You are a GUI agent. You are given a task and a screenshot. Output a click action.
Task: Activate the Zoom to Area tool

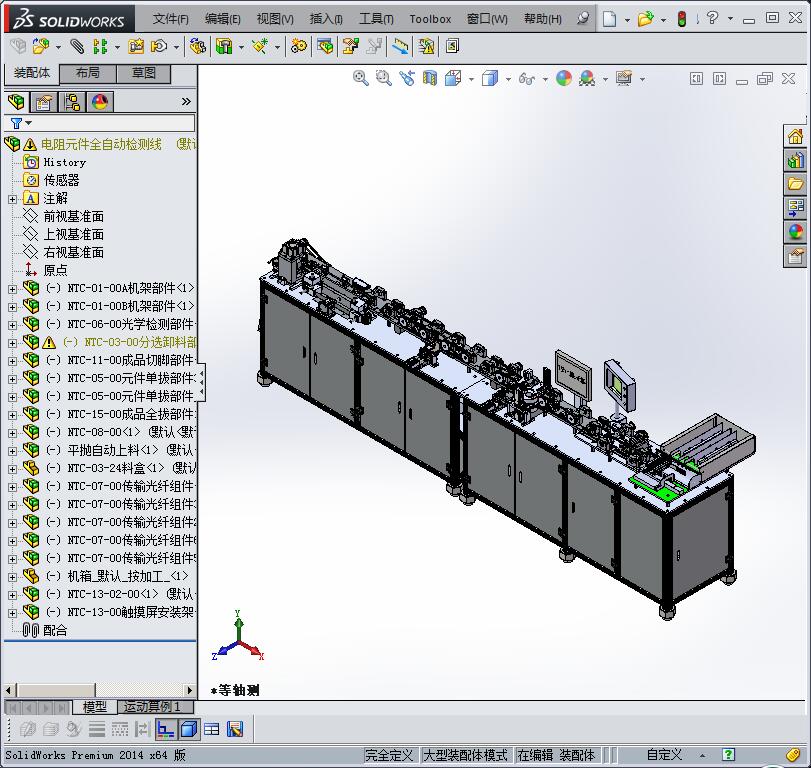[382, 78]
